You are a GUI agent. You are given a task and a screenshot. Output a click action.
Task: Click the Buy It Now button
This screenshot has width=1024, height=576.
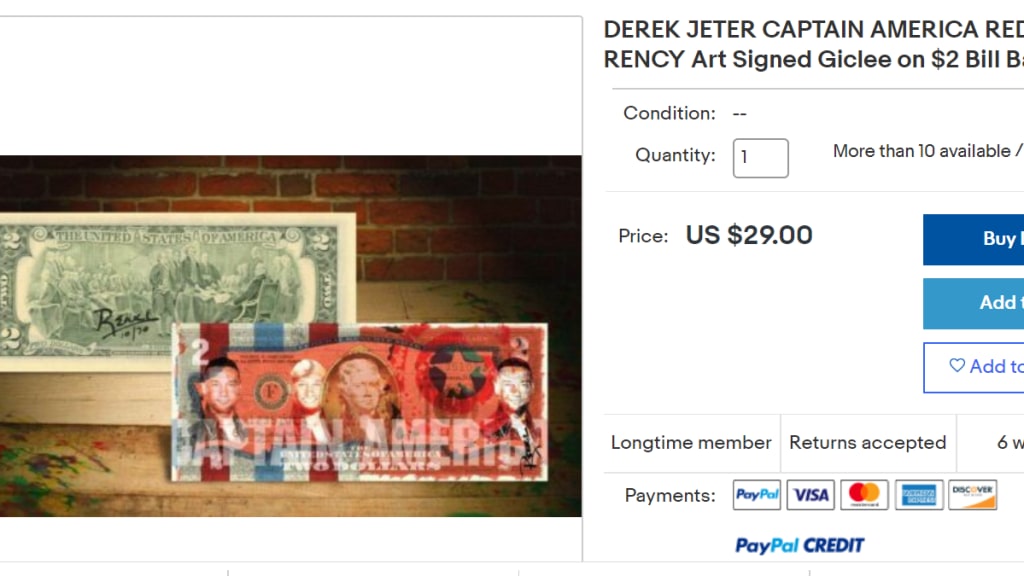973,239
